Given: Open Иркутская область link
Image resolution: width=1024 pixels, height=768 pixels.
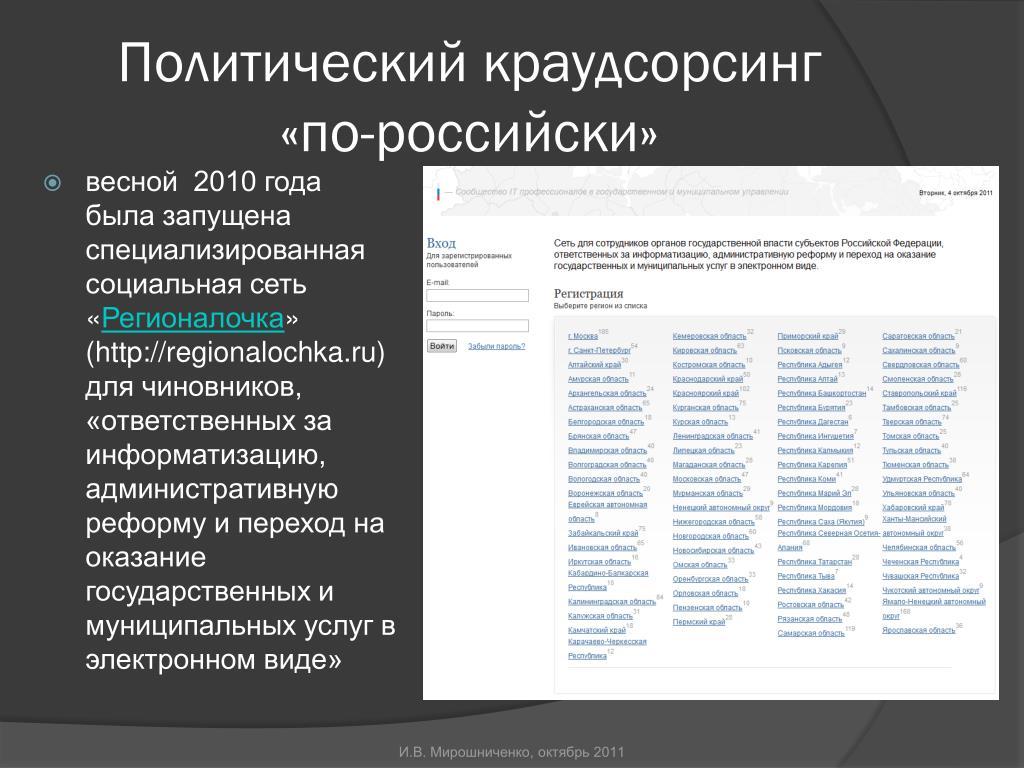Looking at the screenshot, I should 600,562.
